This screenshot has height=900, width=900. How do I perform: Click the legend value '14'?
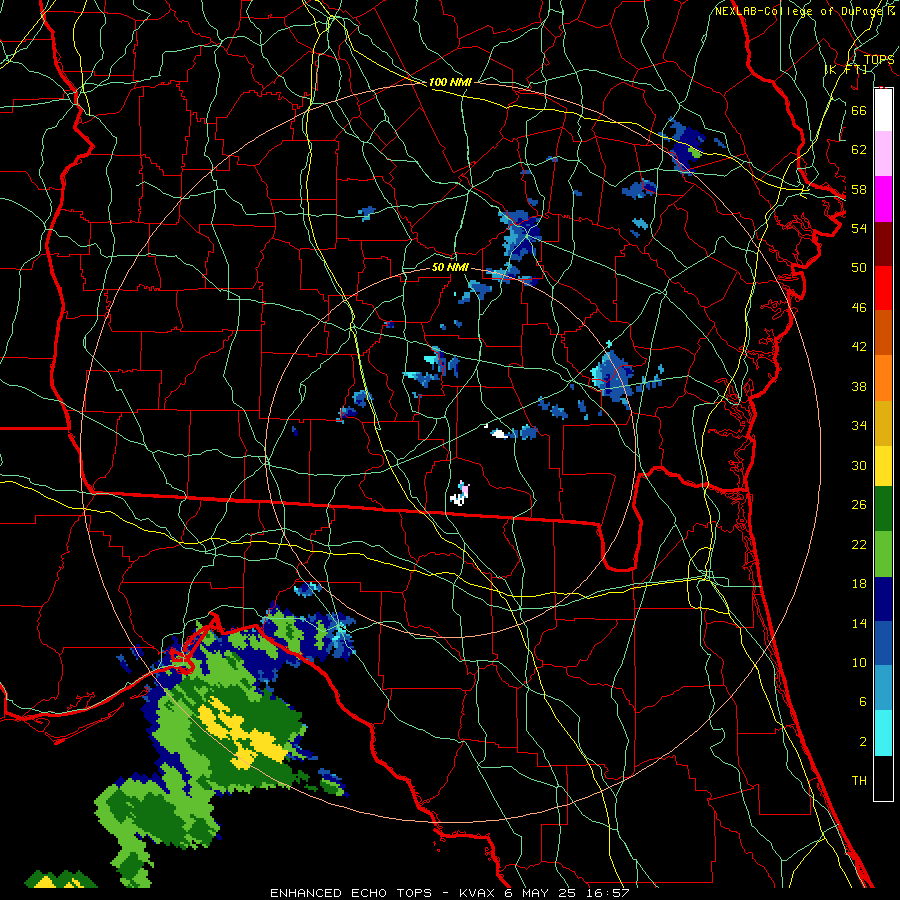pos(859,624)
